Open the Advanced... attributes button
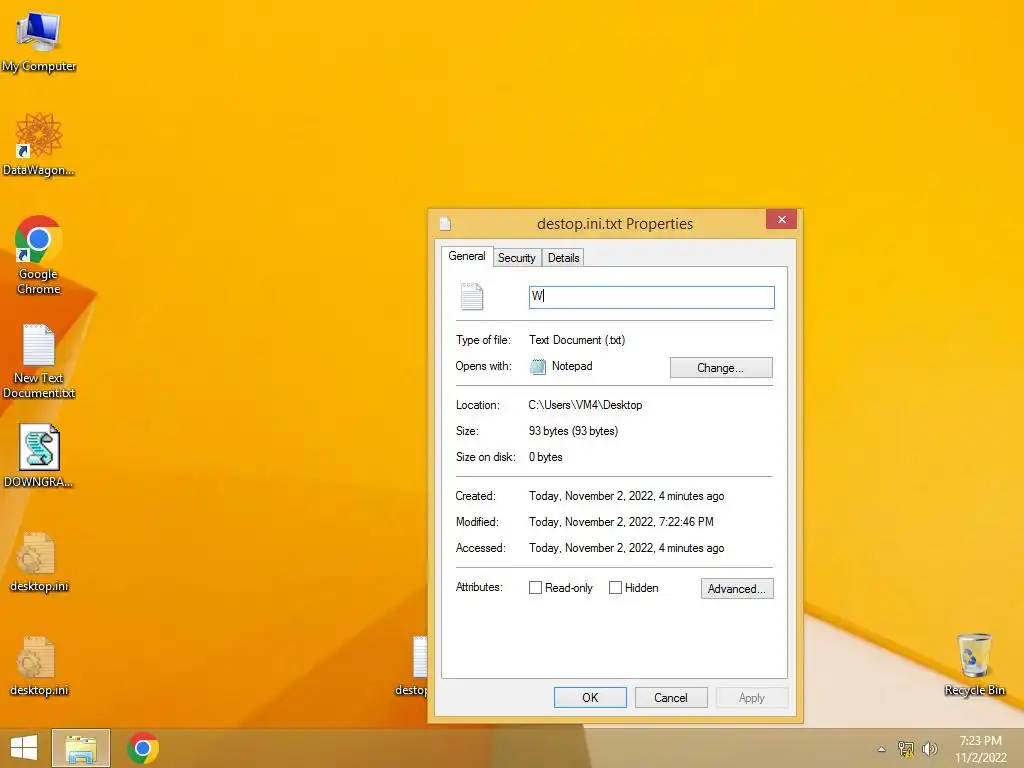The height and width of the screenshot is (768, 1024). (x=737, y=588)
